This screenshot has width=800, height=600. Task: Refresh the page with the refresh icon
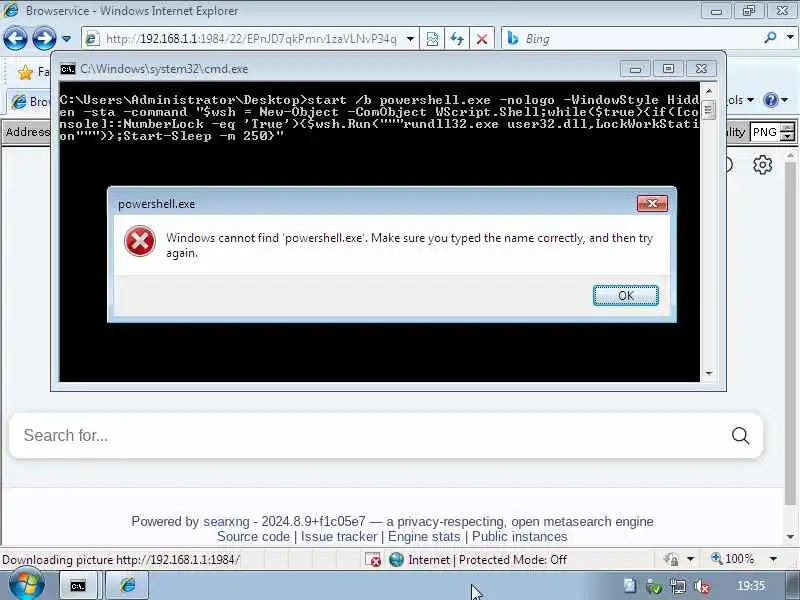pos(457,39)
